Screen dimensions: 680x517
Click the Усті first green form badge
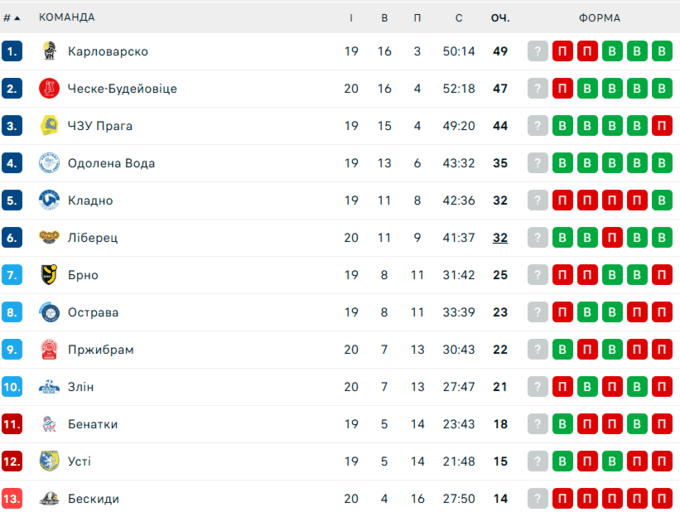[x=563, y=461]
